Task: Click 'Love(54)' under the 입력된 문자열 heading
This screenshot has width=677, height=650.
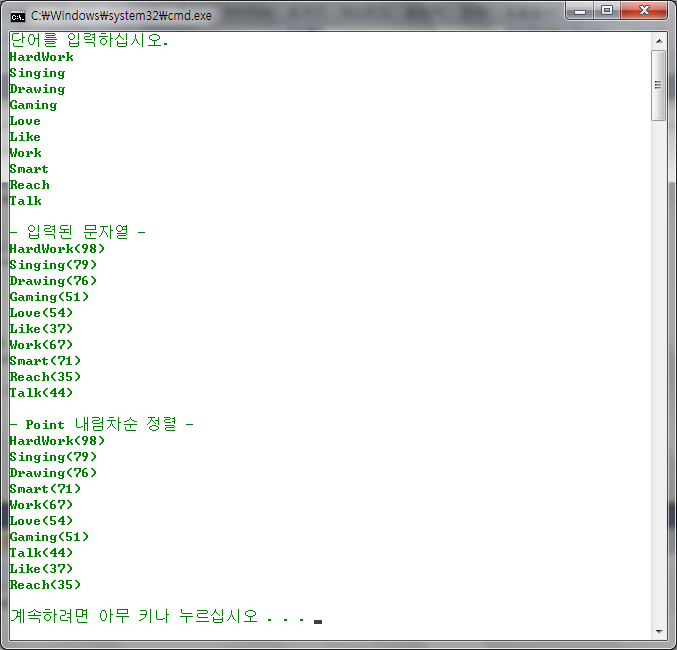Action: pyautogui.click(x=41, y=313)
